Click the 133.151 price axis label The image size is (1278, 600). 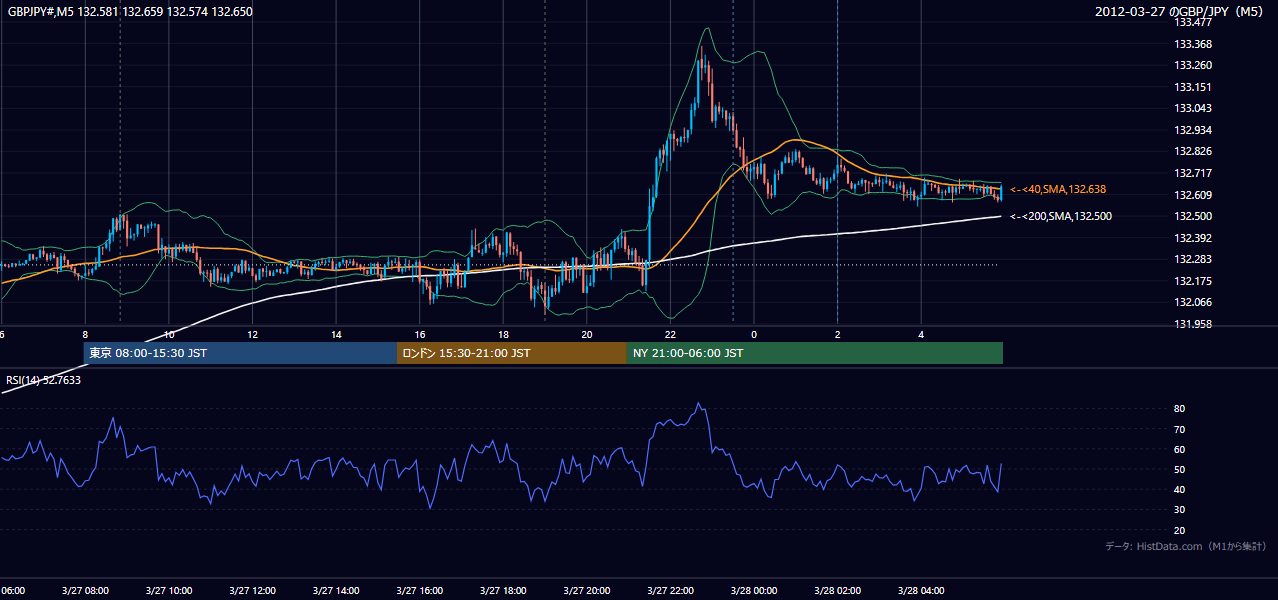tap(1192, 87)
